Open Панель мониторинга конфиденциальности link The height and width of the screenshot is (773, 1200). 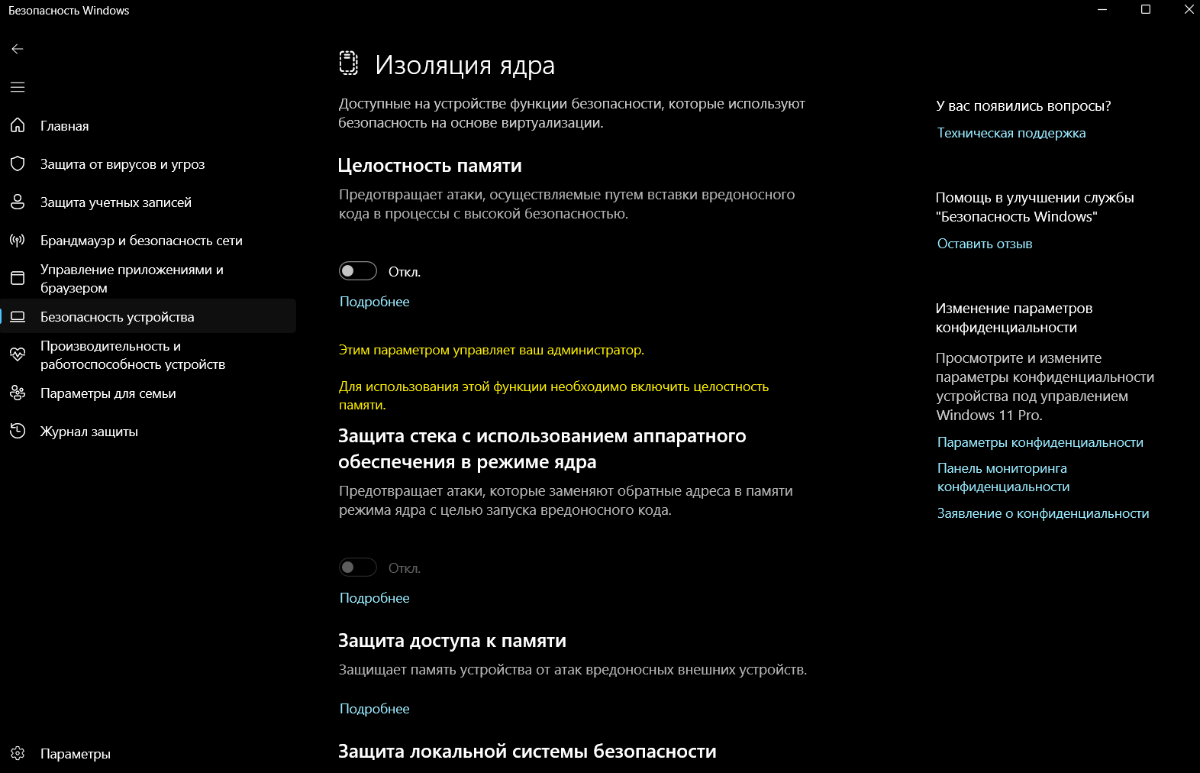point(1003,477)
